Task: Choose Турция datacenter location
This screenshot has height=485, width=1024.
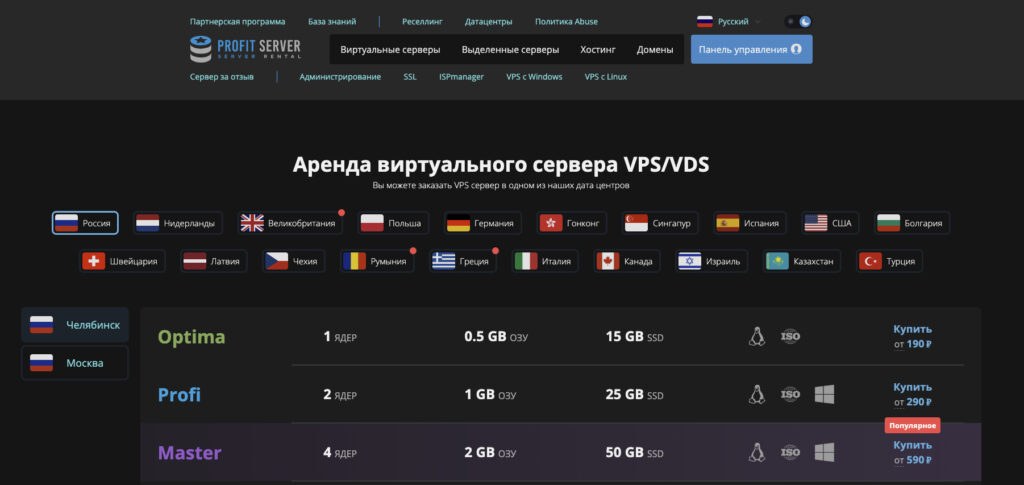Action: point(889,262)
